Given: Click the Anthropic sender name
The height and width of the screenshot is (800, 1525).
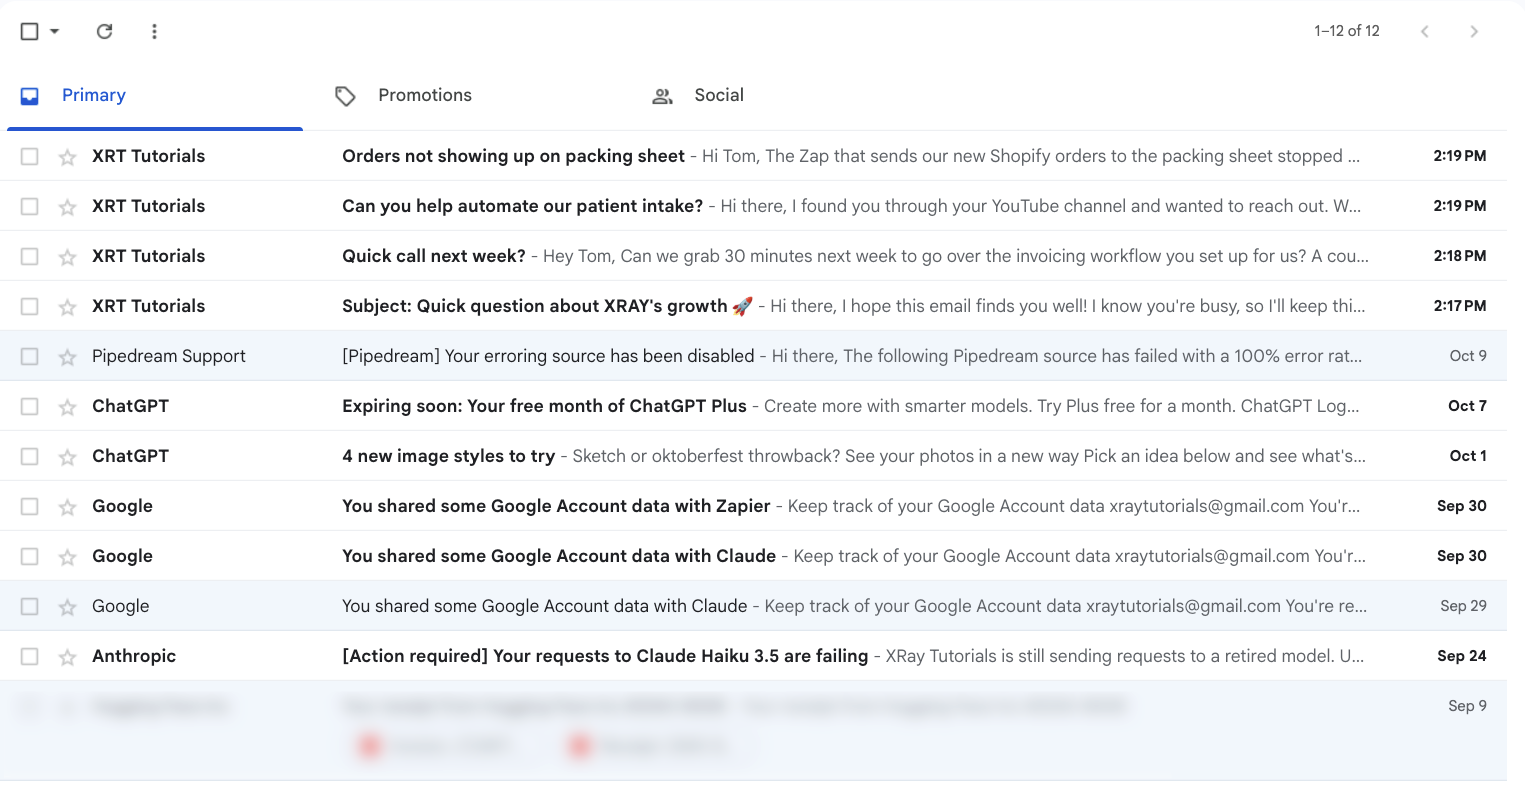Looking at the screenshot, I should click(x=134, y=656).
